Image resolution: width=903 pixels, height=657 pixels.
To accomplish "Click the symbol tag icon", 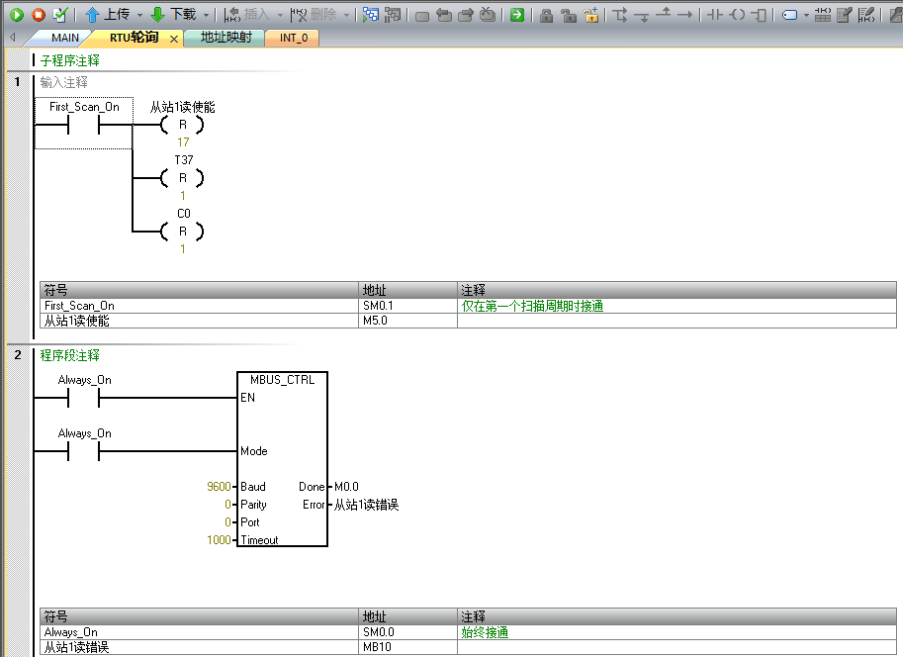I will [x=790, y=15].
